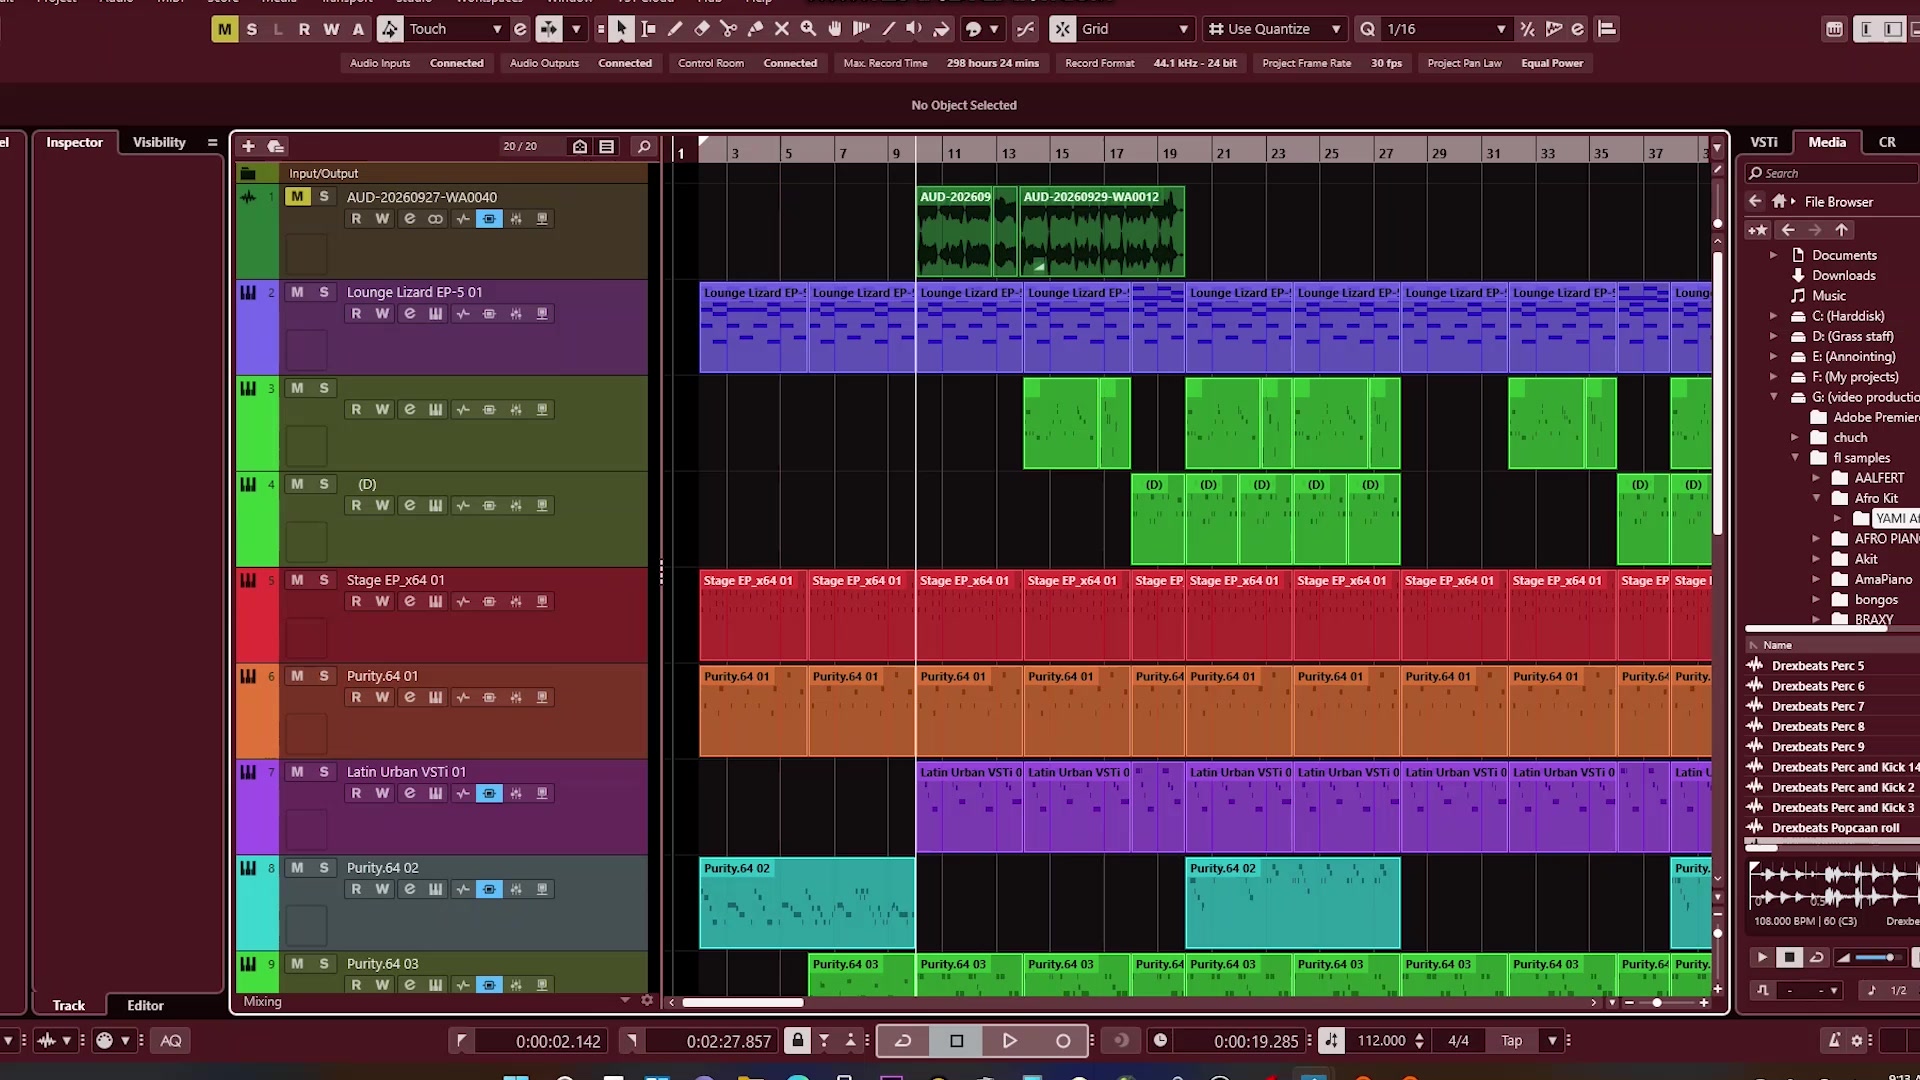Activate the transport Cycle loop button
The height and width of the screenshot is (1080, 1920).
coord(902,1040)
